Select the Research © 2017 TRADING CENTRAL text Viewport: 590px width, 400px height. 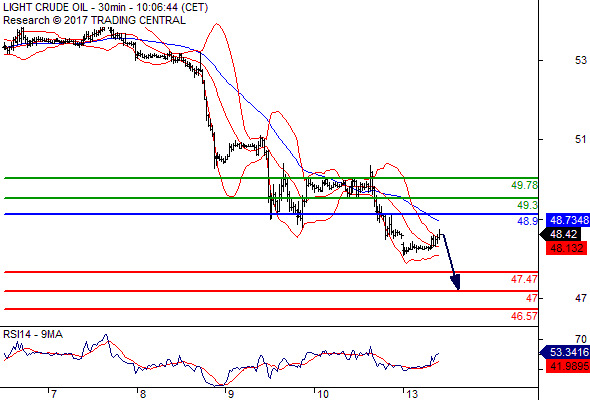(94, 20)
